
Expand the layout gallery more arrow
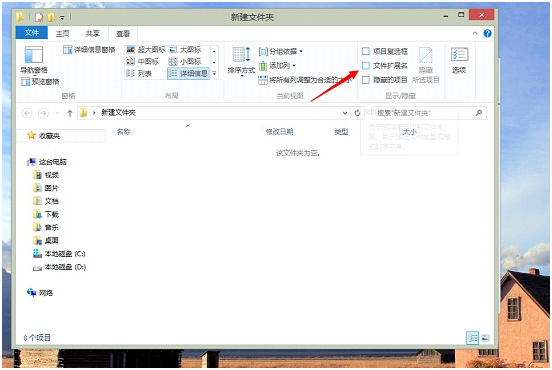coord(214,74)
